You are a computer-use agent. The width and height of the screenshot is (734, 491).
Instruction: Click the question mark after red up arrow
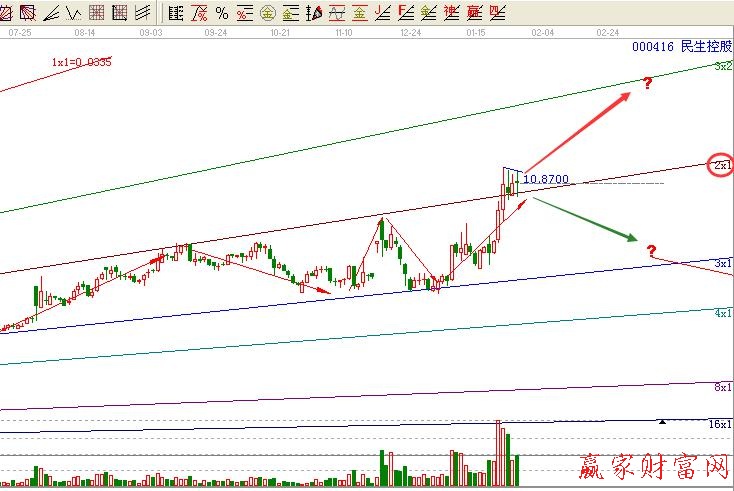click(x=648, y=83)
